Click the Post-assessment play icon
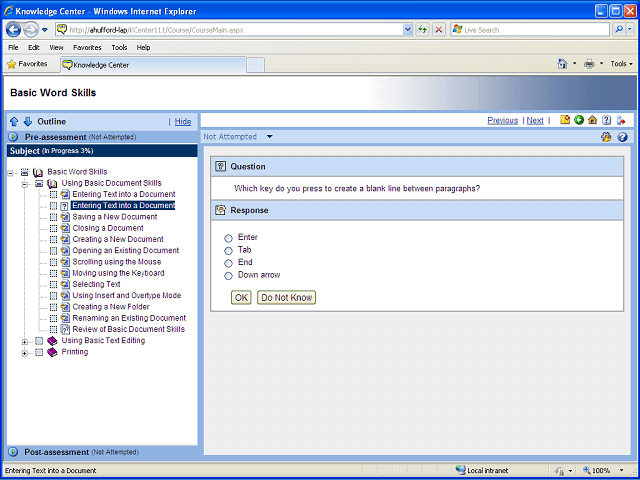The height and width of the screenshot is (480, 640). 13,452
